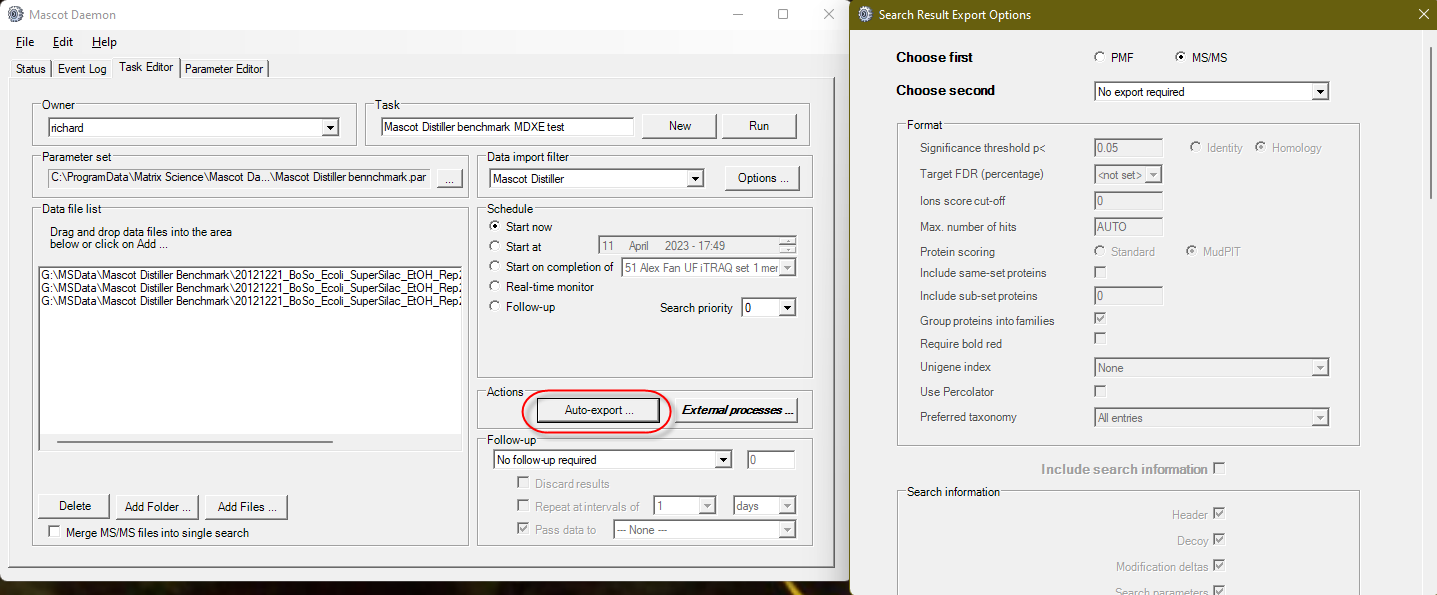Click the Start at date-time stepper arrows
1437x595 pixels.
(x=788, y=246)
